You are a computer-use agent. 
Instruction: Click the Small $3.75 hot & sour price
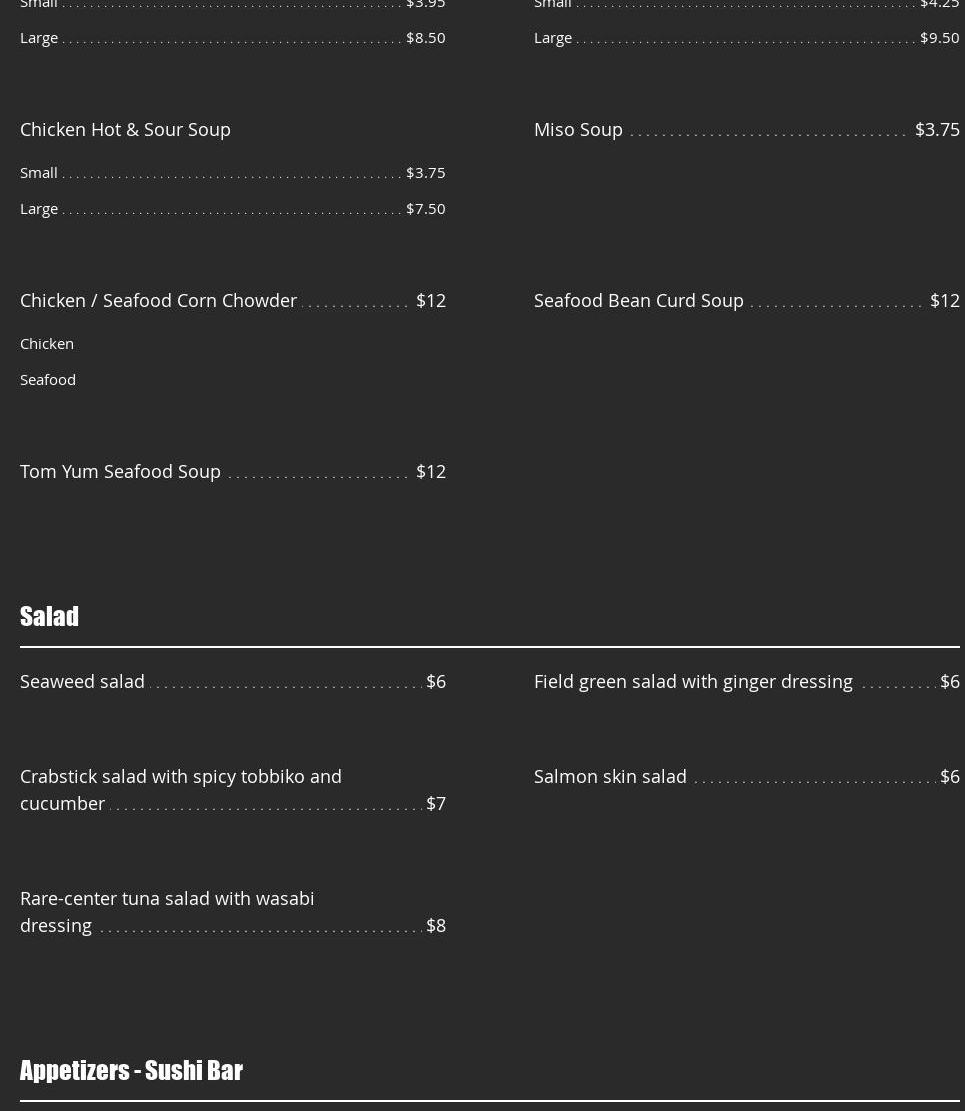(x=425, y=172)
